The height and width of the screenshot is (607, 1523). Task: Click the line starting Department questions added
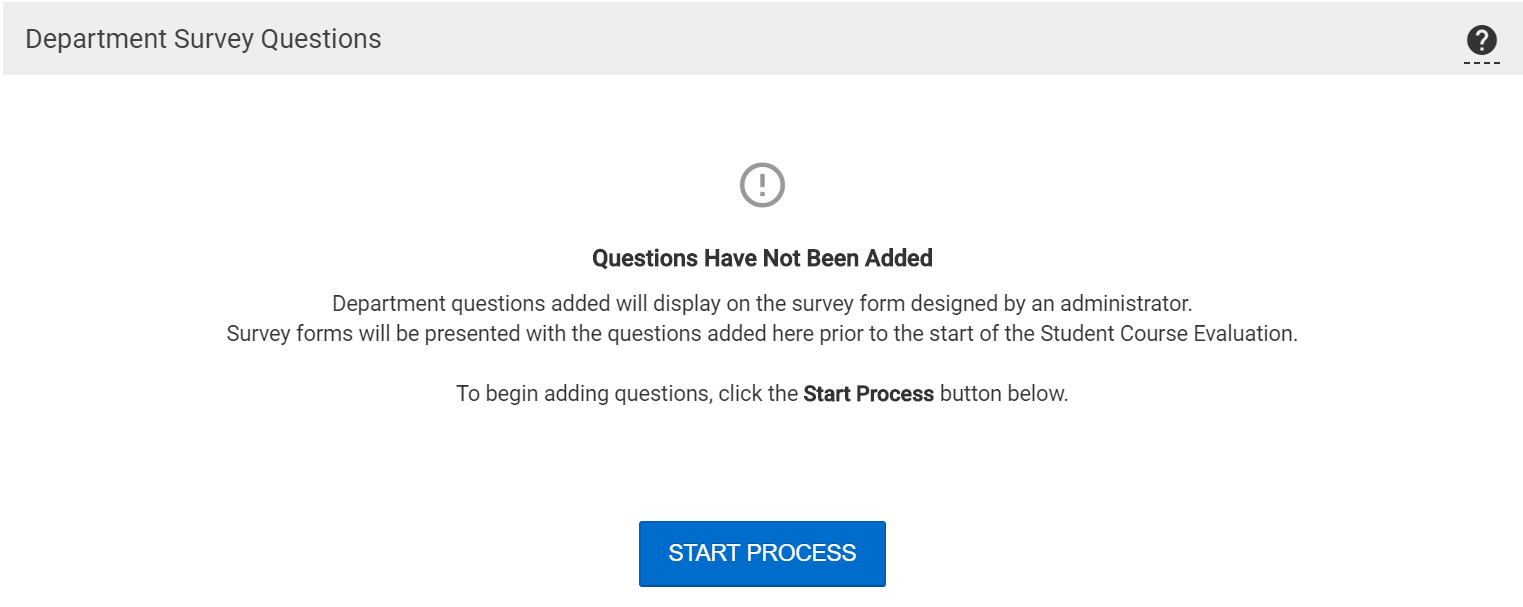click(762, 304)
